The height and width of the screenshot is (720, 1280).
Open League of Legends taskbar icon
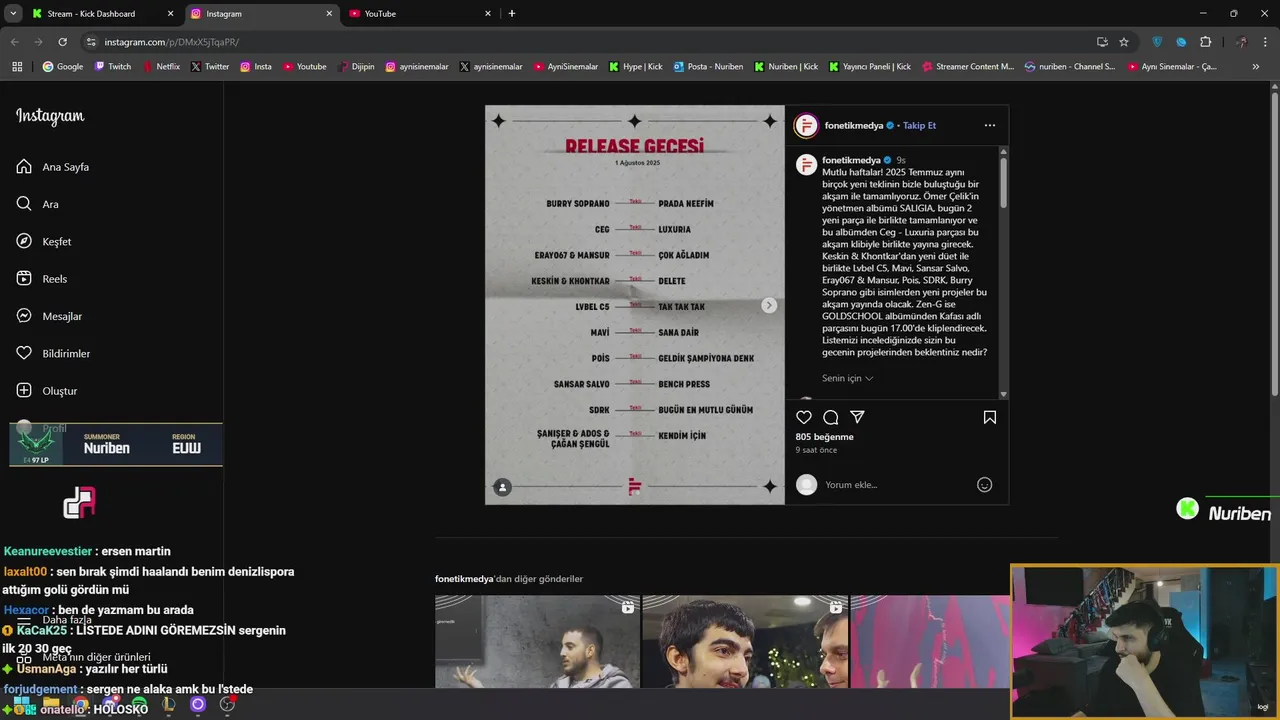point(169,704)
